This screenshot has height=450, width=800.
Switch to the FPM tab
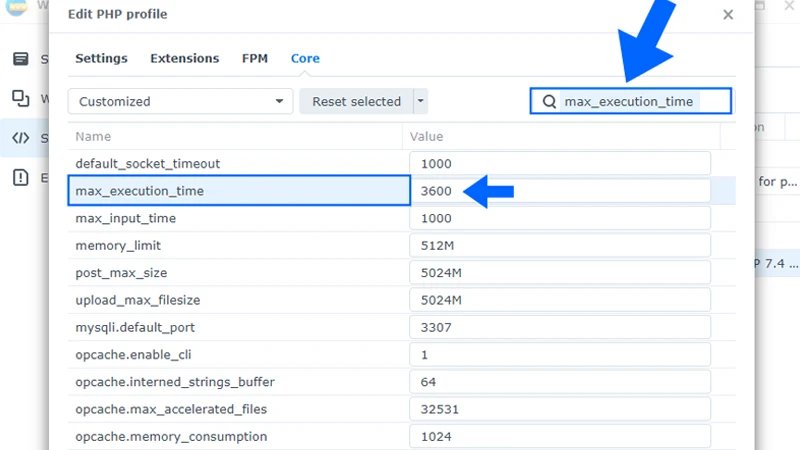255,59
